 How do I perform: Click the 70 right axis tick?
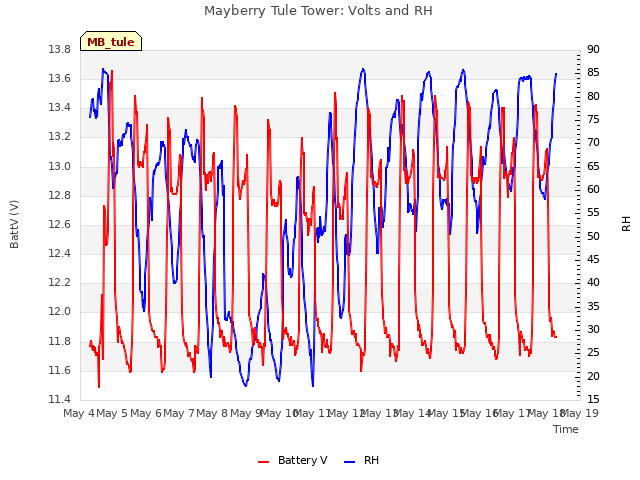point(593,142)
